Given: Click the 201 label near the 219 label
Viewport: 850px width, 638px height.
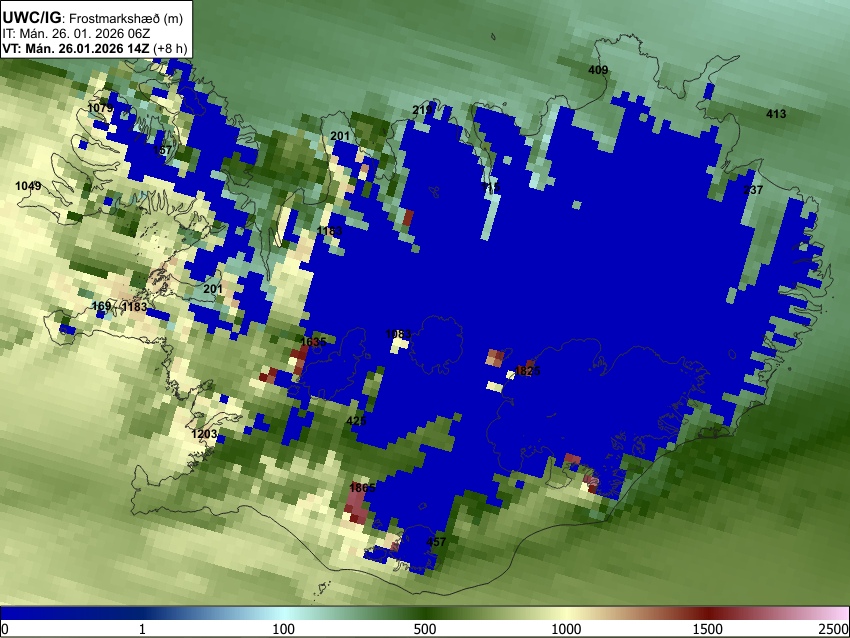Looking at the screenshot, I should (340, 136).
